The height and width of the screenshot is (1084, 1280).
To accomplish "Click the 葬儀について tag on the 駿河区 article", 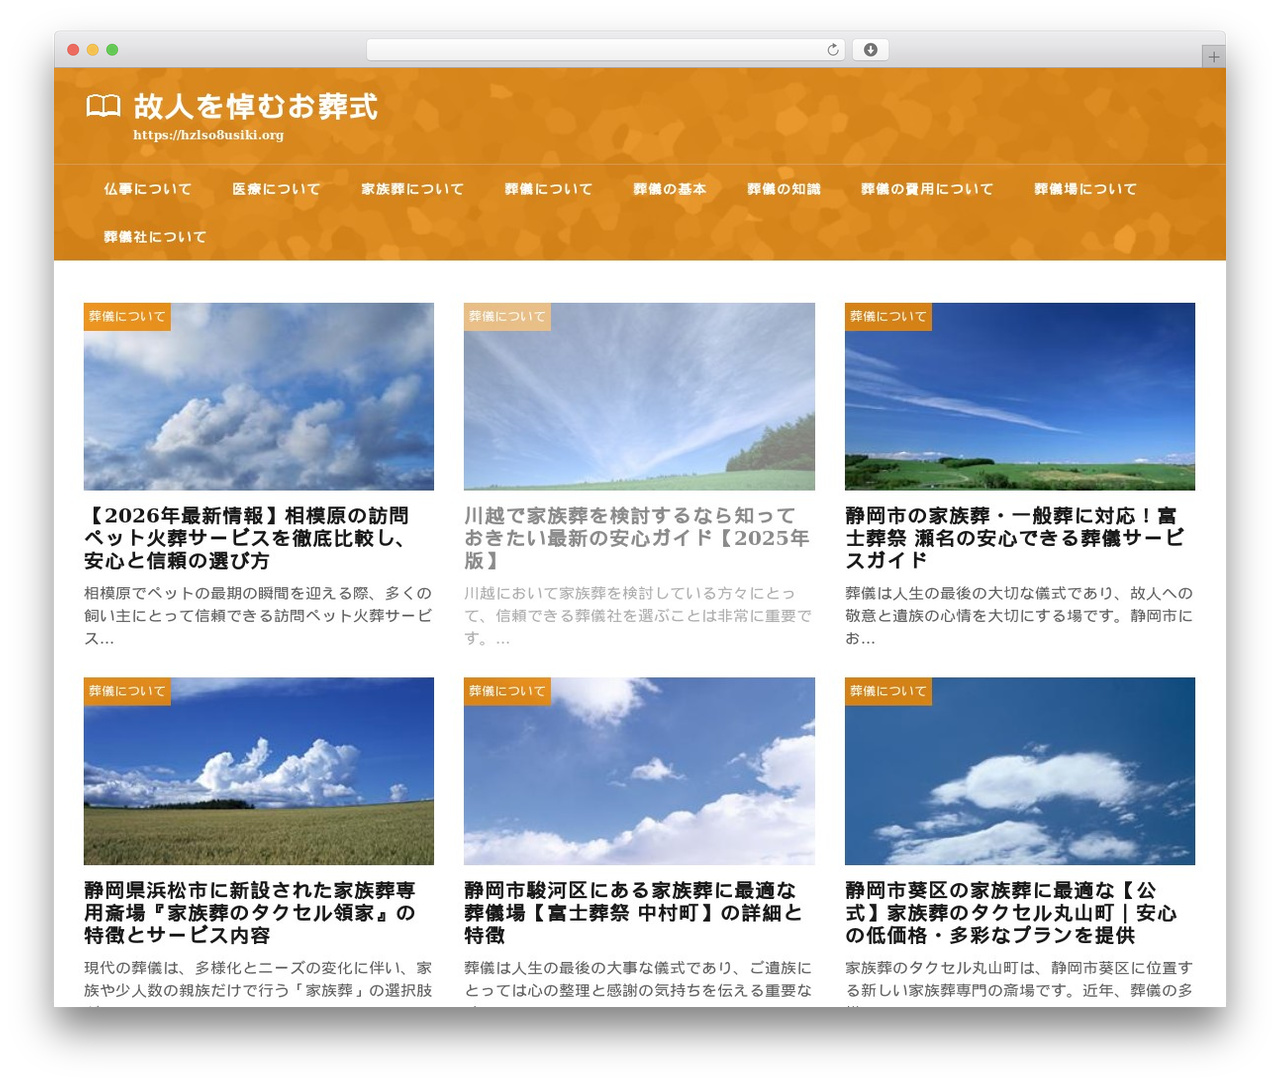I will [x=507, y=691].
